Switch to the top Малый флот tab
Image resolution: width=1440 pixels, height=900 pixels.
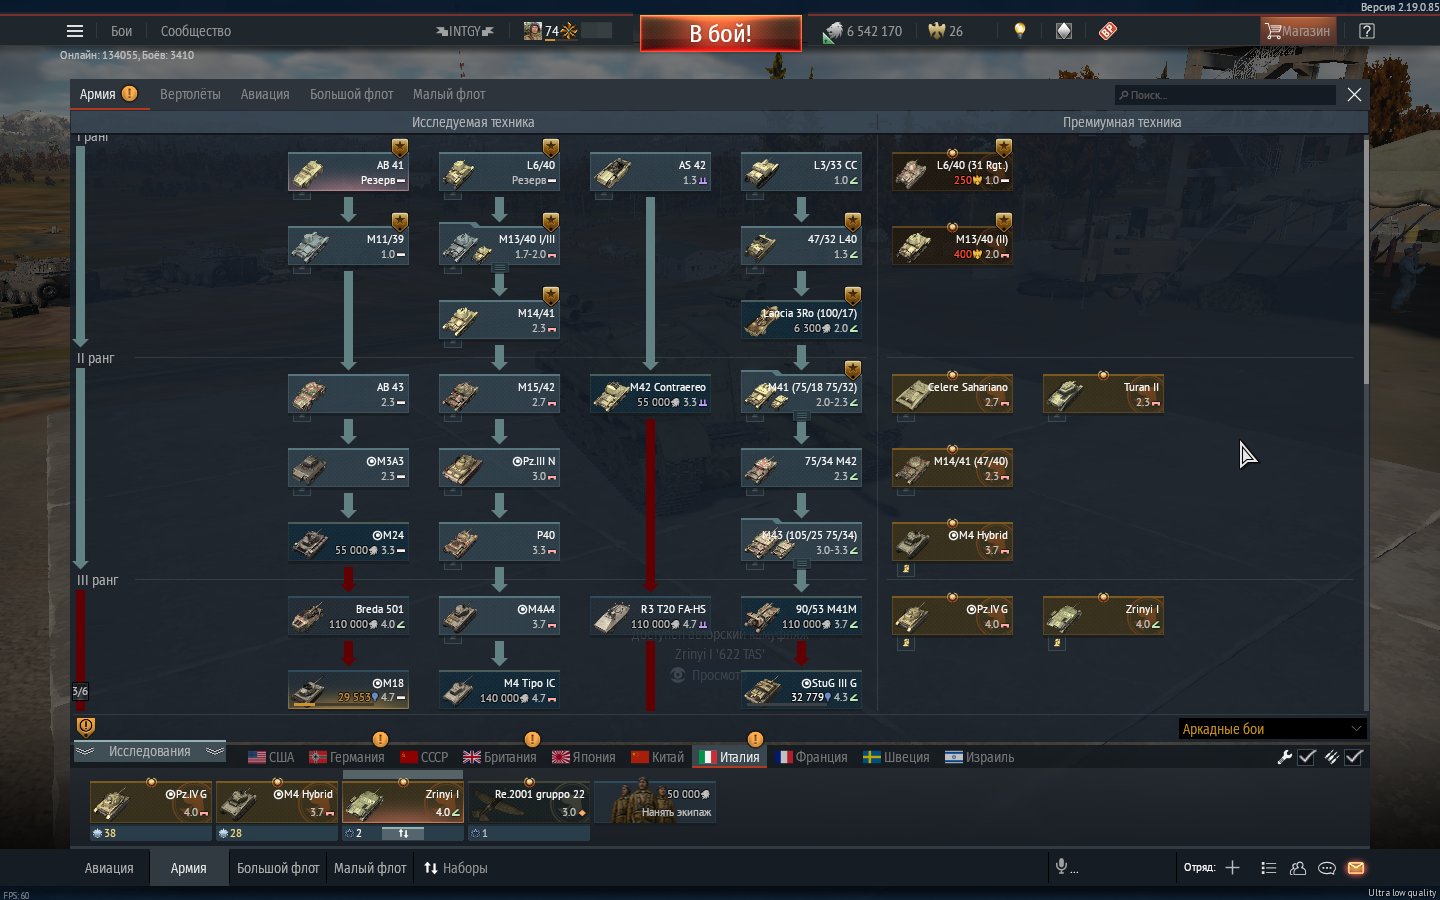pyautogui.click(x=449, y=94)
